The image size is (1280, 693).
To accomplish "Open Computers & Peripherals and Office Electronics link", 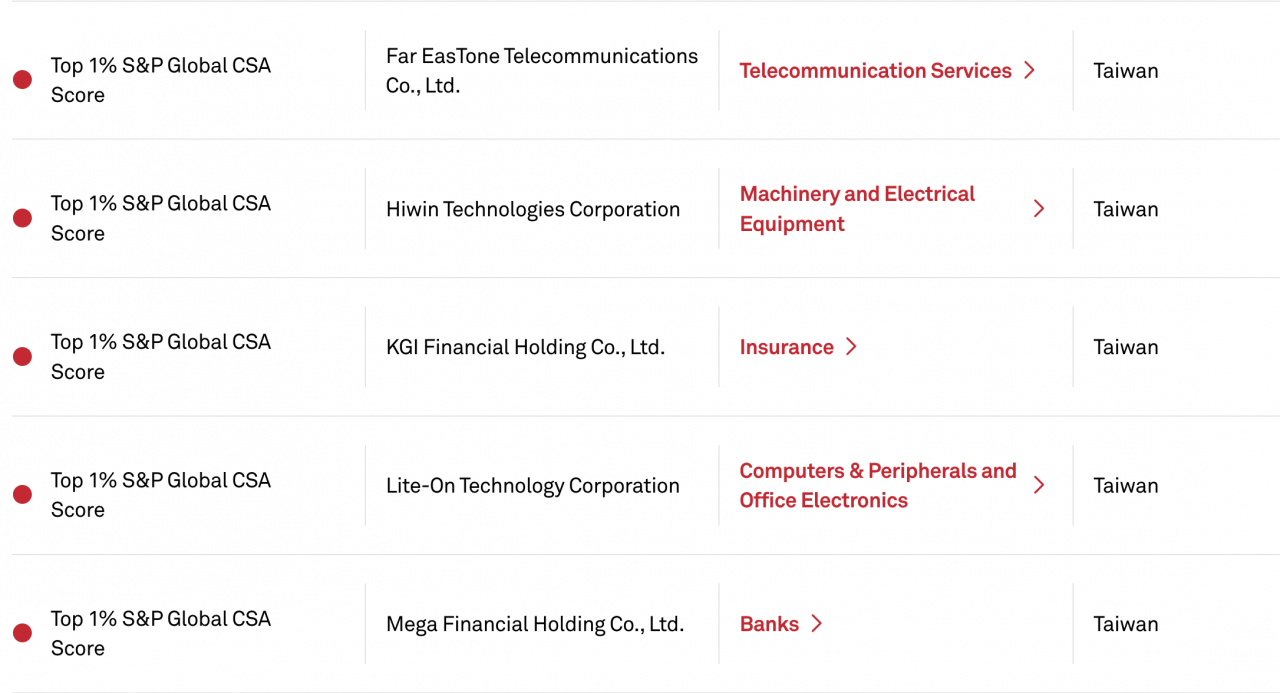I will click(x=877, y=486).
